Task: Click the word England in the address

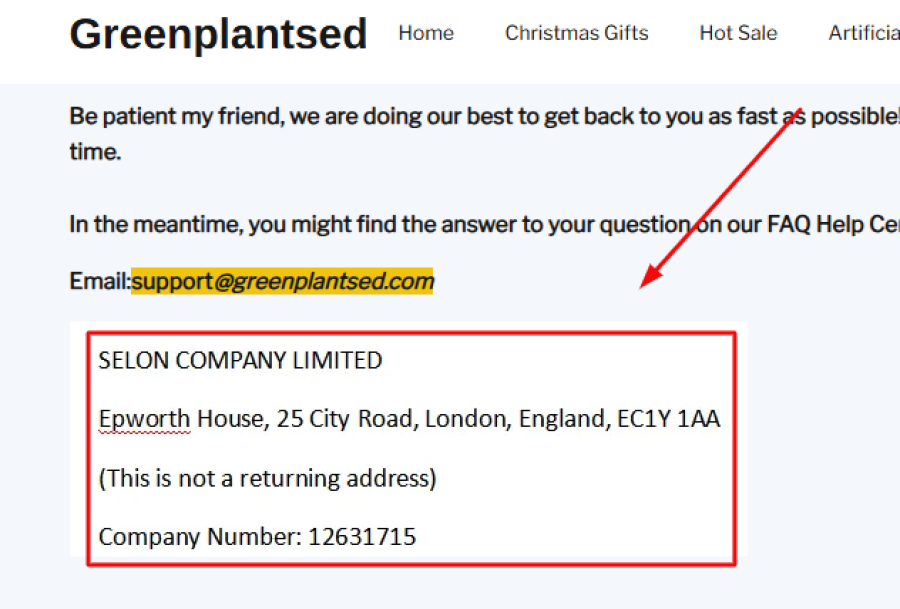Action: pyautogui.click(x=561, y=419)
